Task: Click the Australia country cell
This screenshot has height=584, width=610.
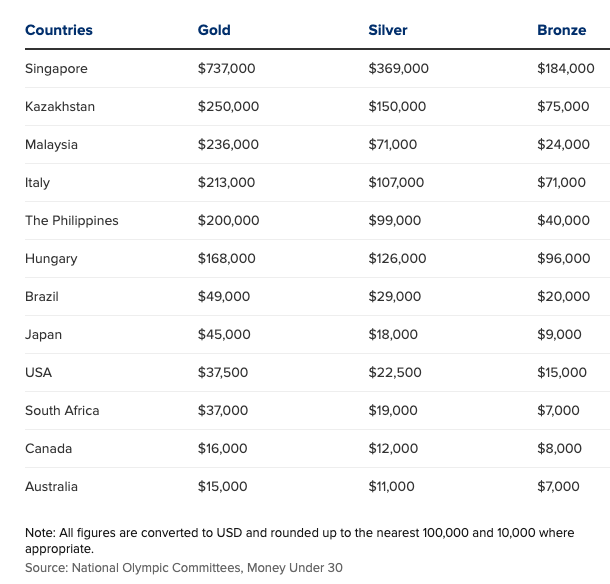Action: tap(51, 486)
